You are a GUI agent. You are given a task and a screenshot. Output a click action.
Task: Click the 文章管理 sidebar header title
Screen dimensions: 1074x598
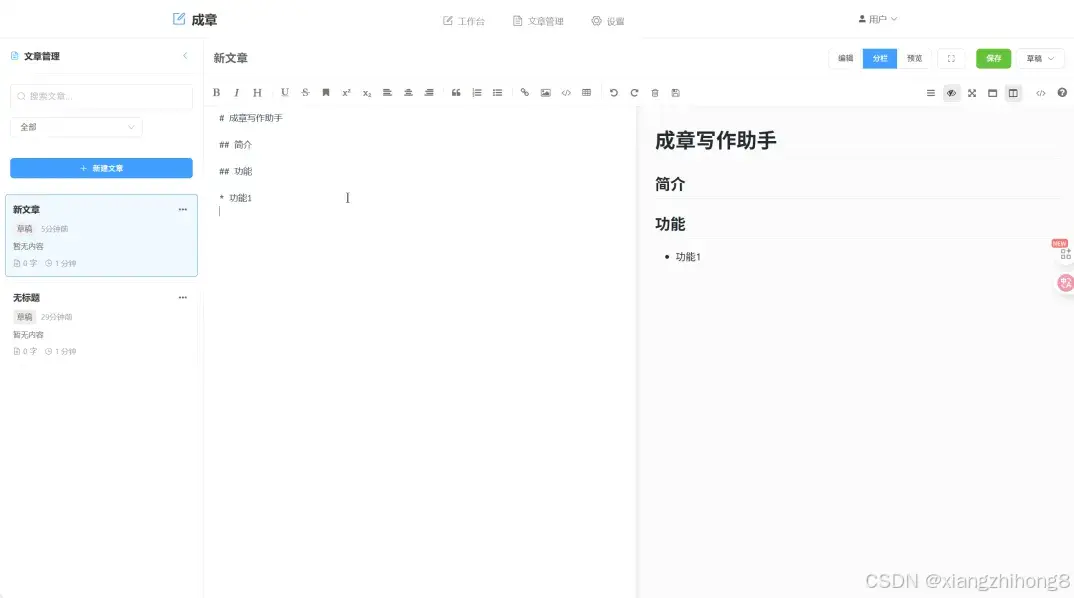point(42,56)
